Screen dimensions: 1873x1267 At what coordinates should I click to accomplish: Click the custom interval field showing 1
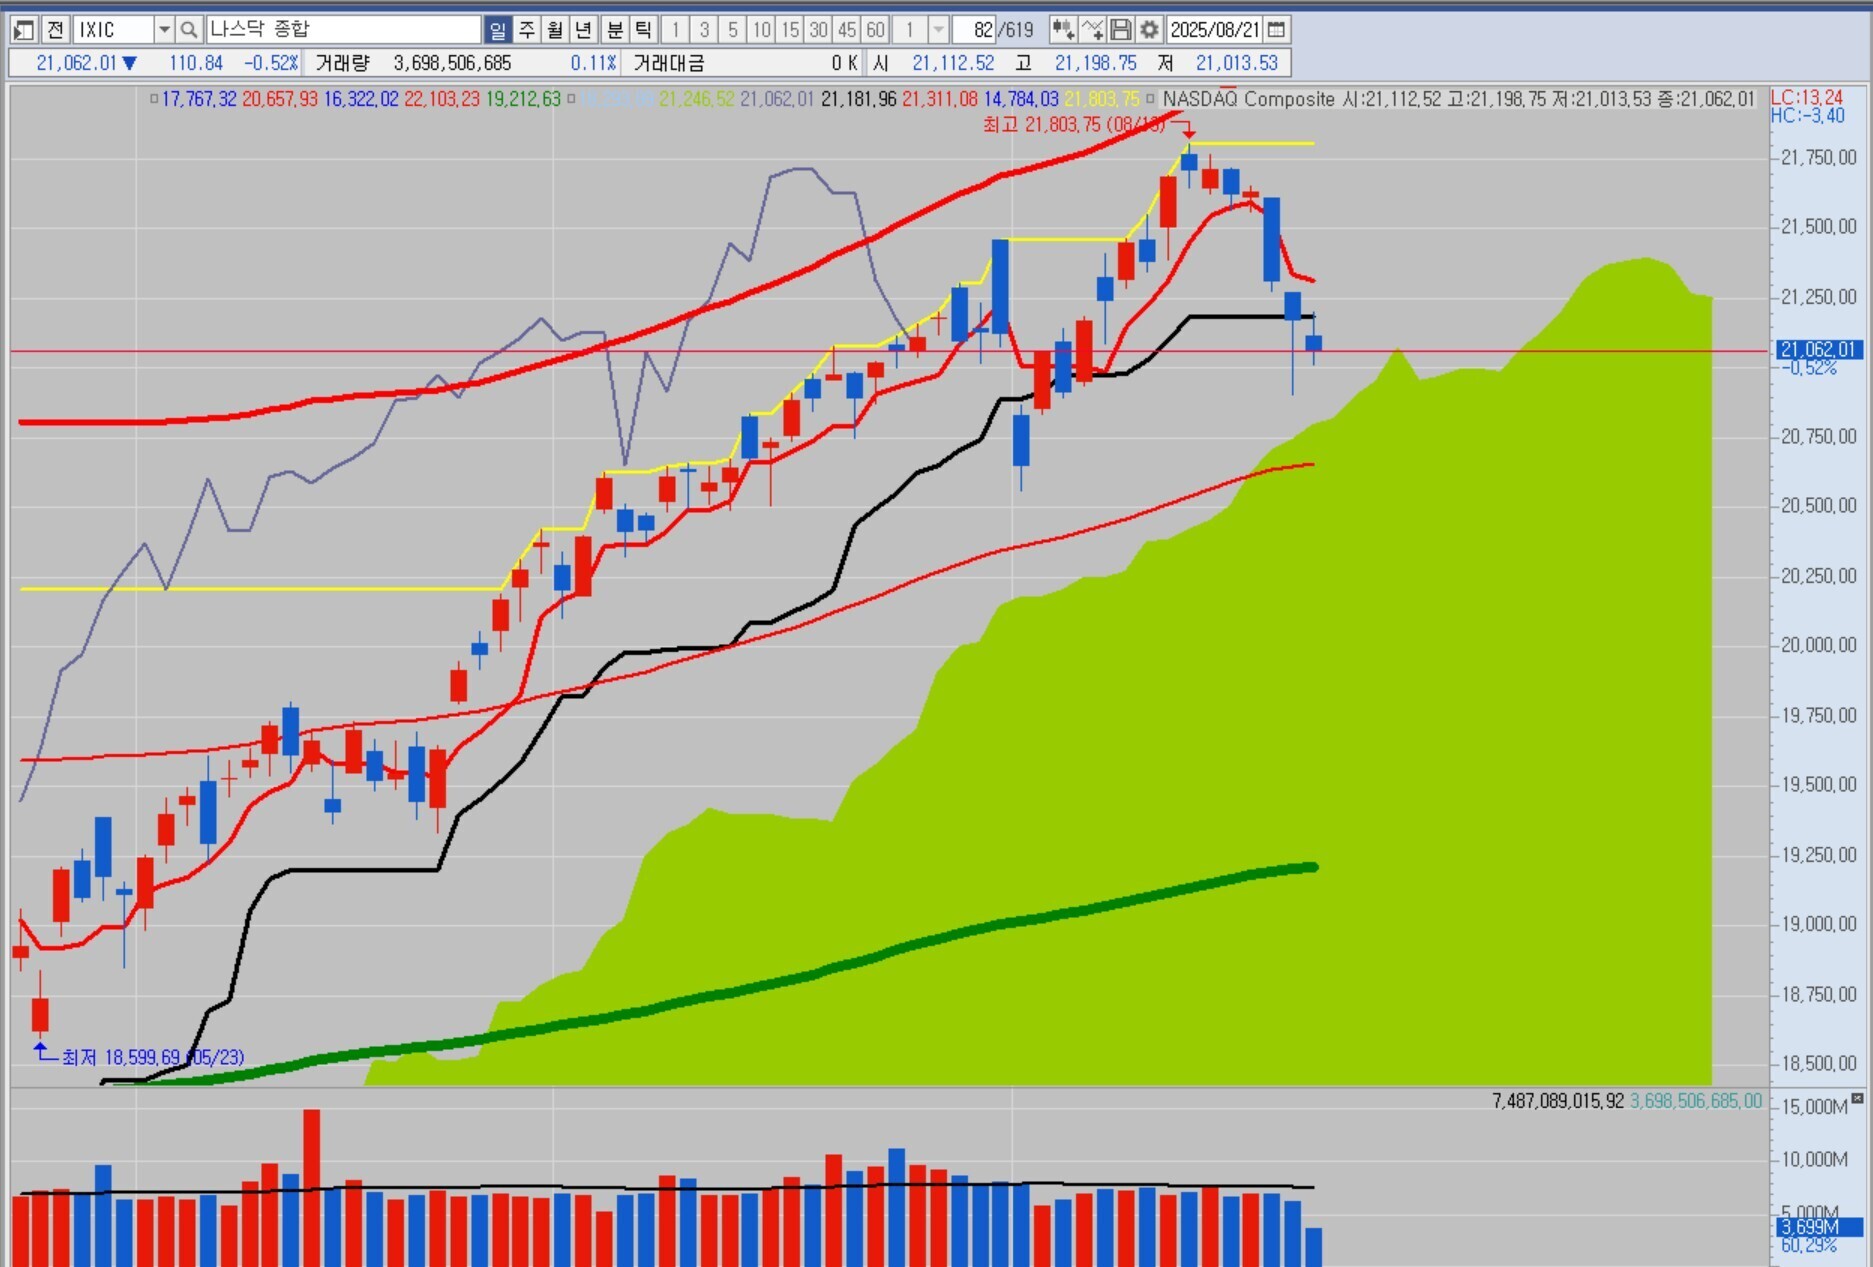point(910,30)
